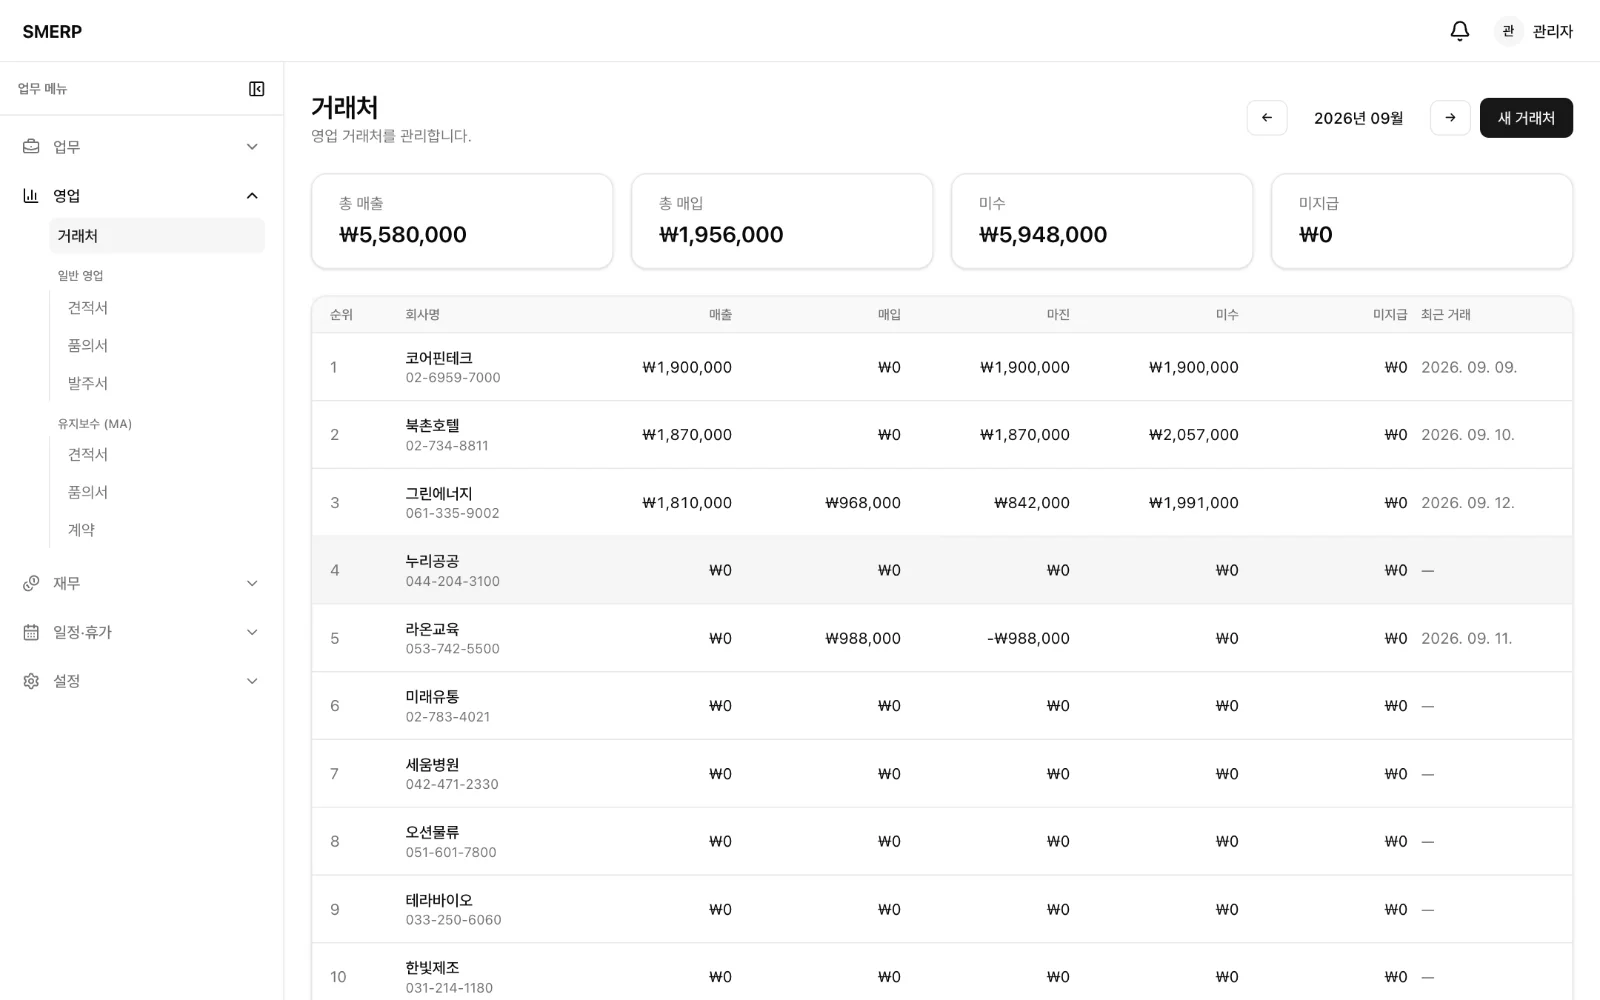Image resolution: width=1600 pixels, height=1000 pixels.
Task: Collapse the 영업 menu chevron
Action: click(252, 196)
